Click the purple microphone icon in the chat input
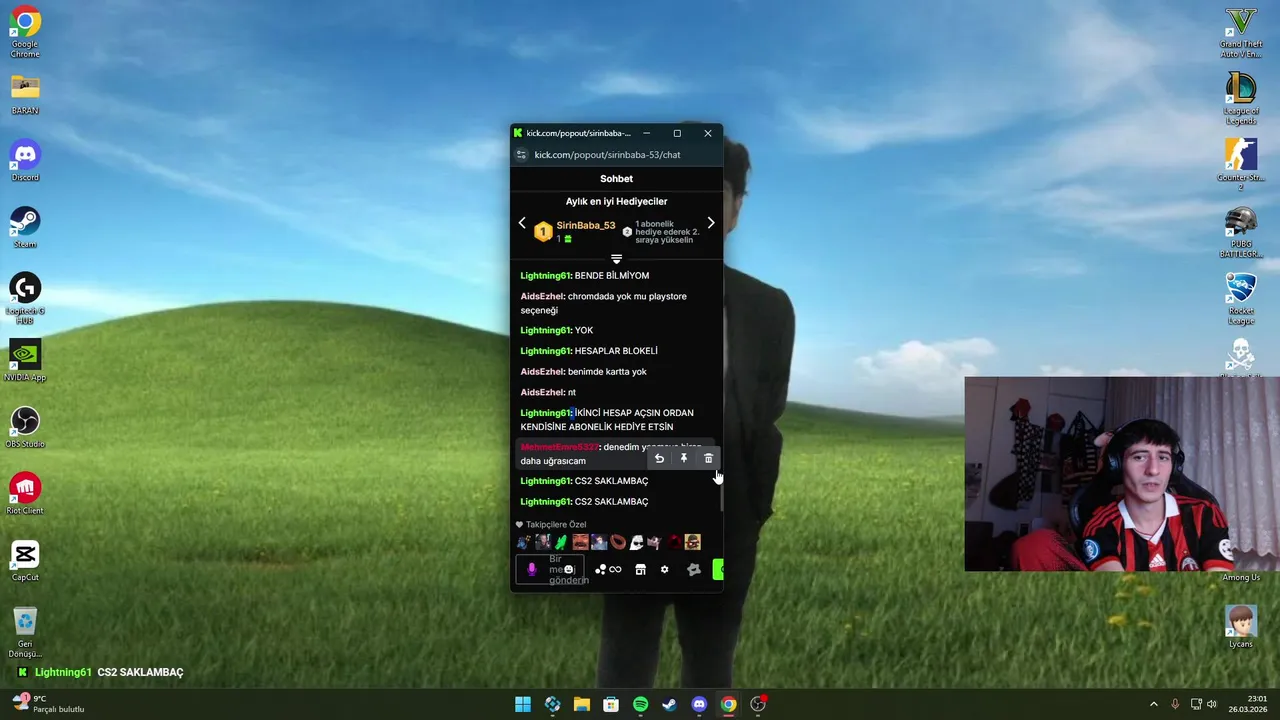 coord(532,569)
